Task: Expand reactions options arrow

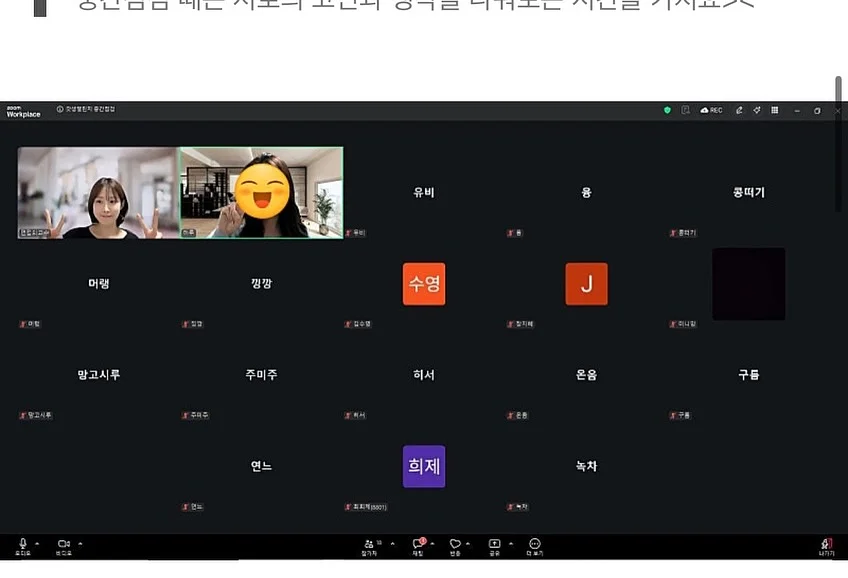Action: click(468, 543)
